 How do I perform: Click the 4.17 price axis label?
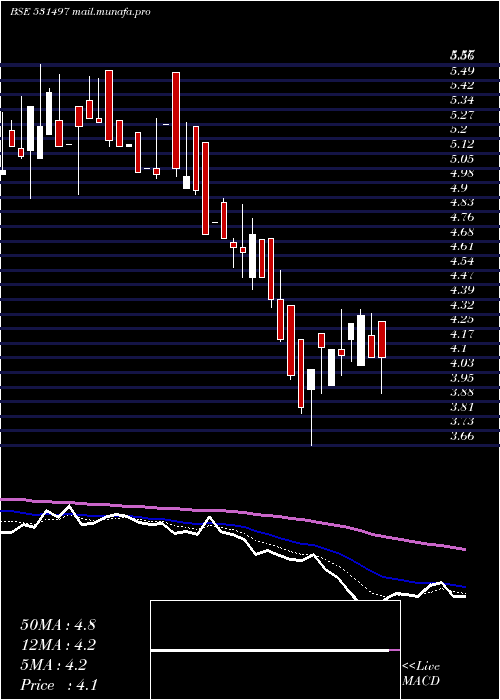[x=462, y=334]
